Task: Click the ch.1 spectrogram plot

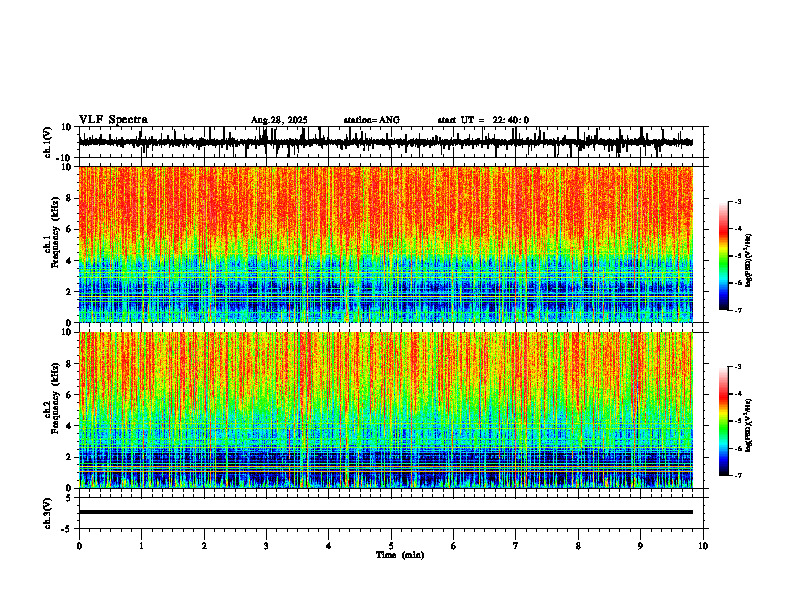Action: pyautogui.click(x=385, y=244)
